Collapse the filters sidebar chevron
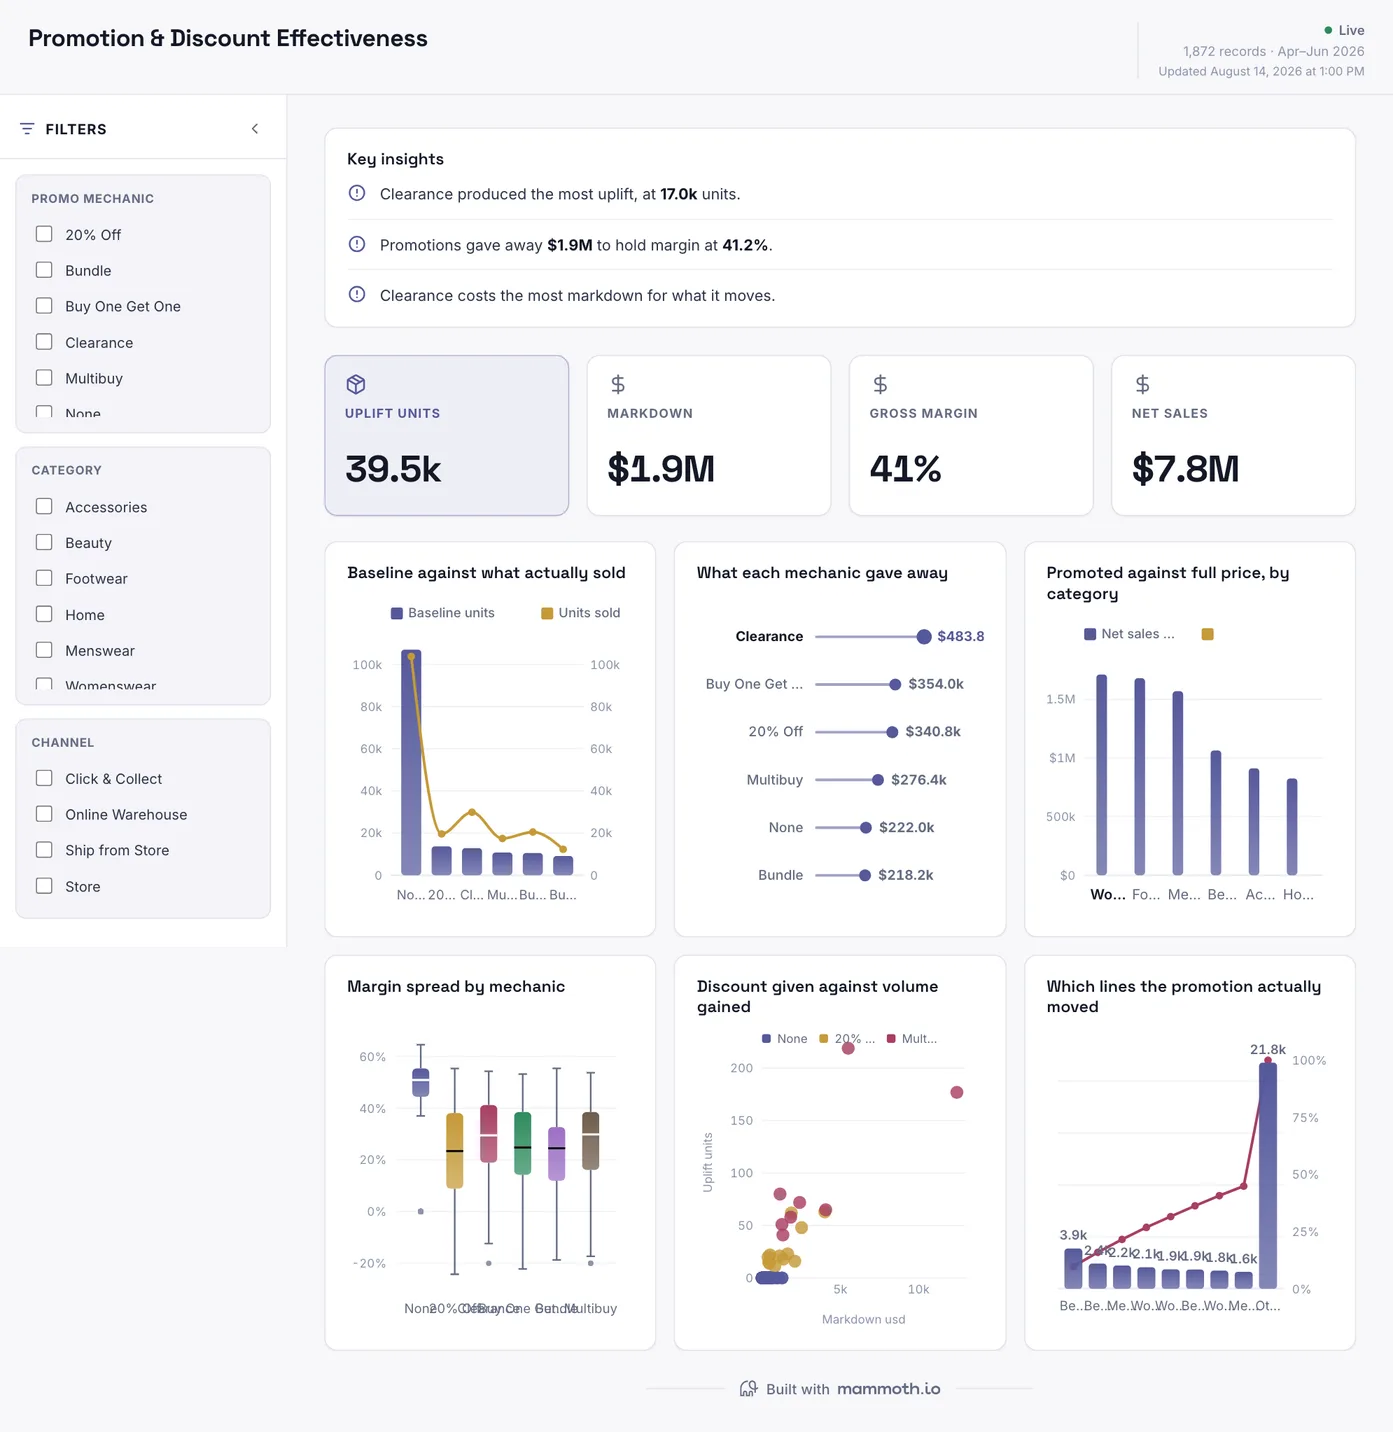 point(255,129)
